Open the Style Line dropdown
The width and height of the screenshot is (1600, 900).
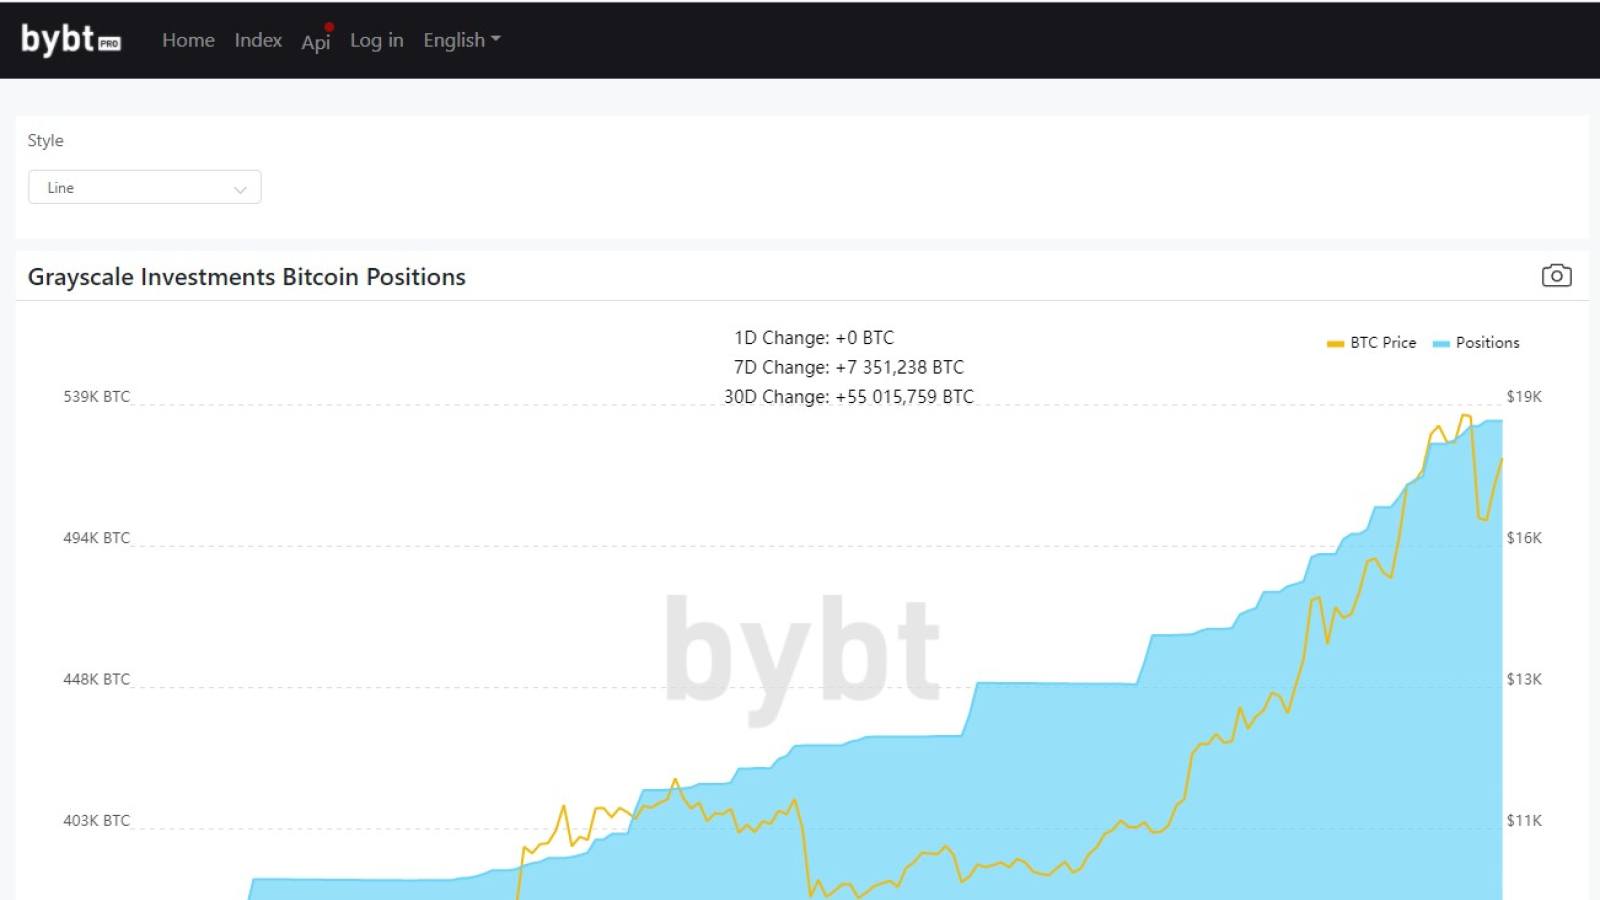[145, 187]
